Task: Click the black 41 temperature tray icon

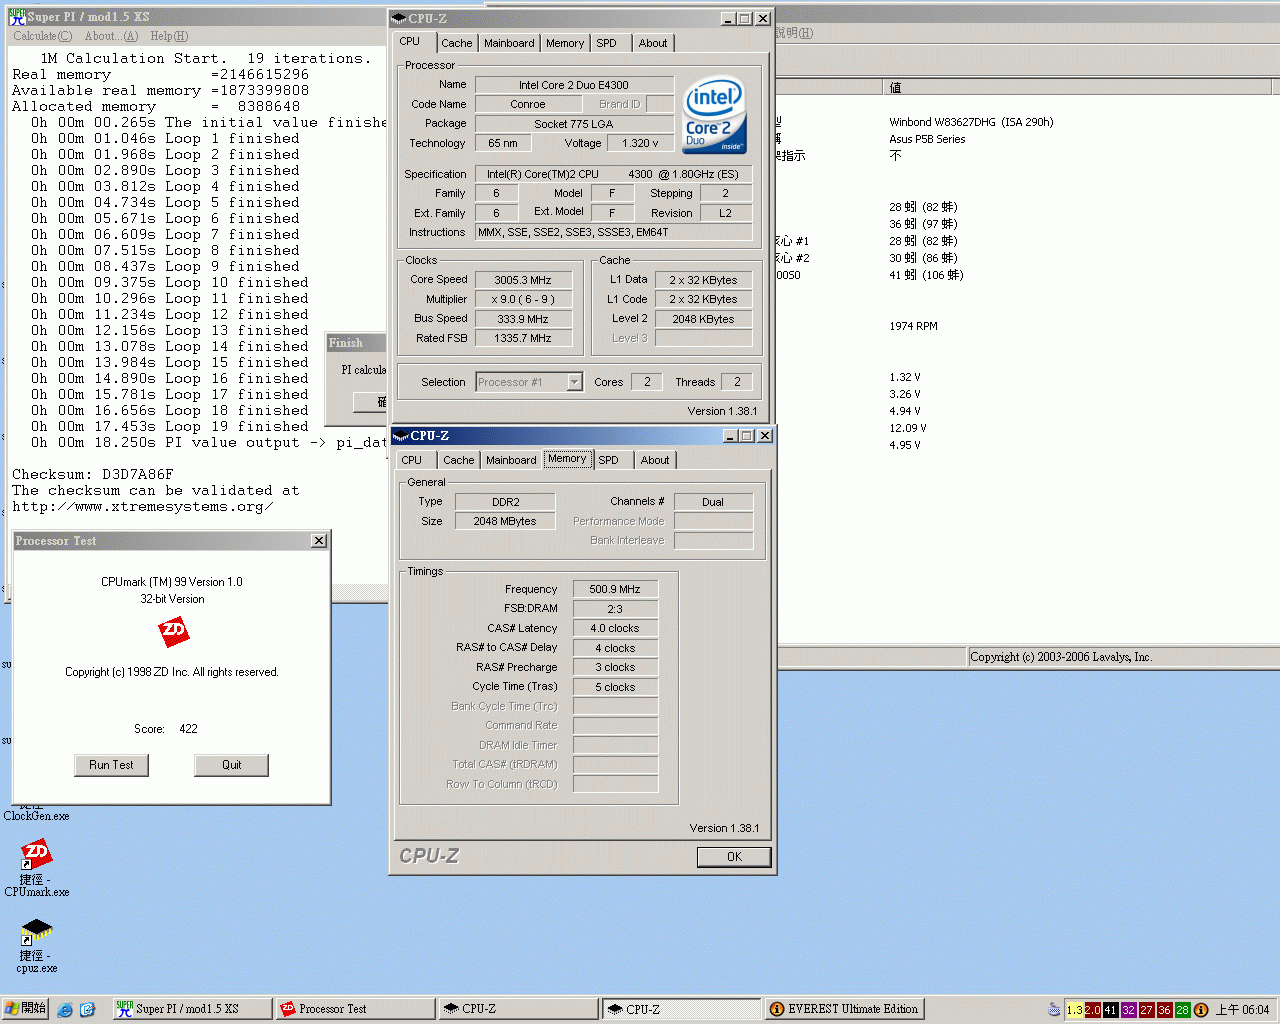Action: coord(1110,1010)
